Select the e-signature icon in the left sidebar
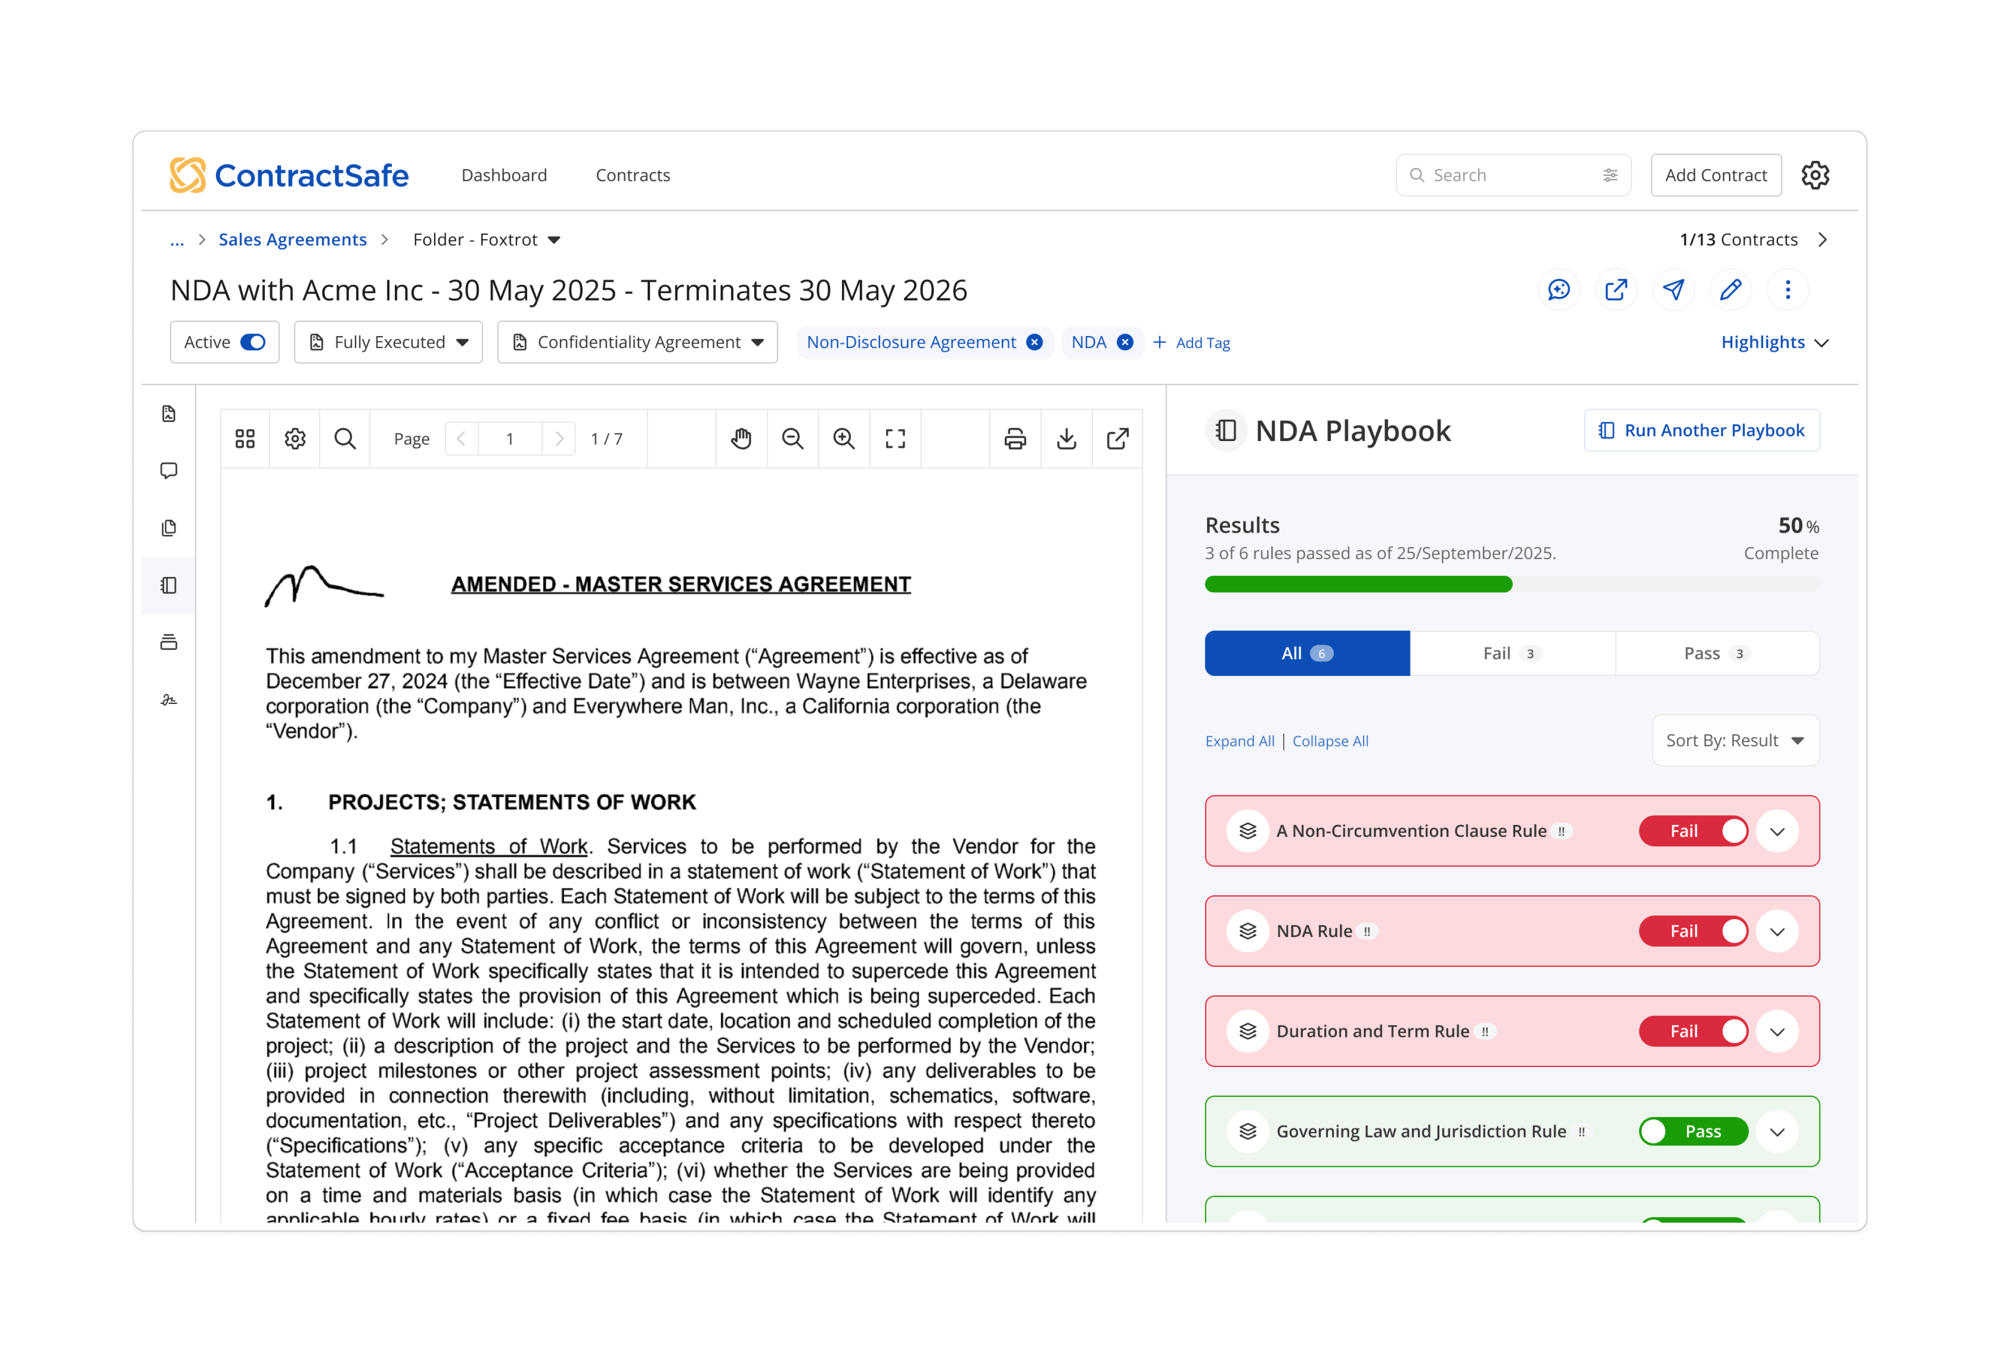The image size is (2000, 1366). 169,699
